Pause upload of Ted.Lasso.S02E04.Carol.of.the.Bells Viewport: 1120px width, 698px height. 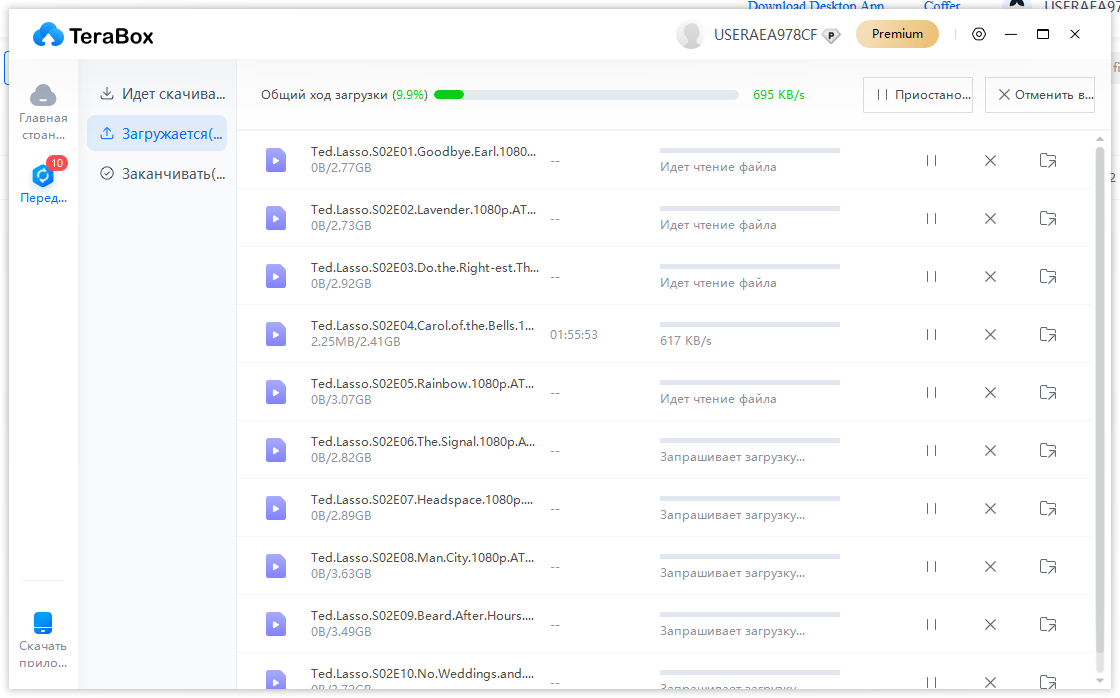pyautogui.click(x=931, y=334)
